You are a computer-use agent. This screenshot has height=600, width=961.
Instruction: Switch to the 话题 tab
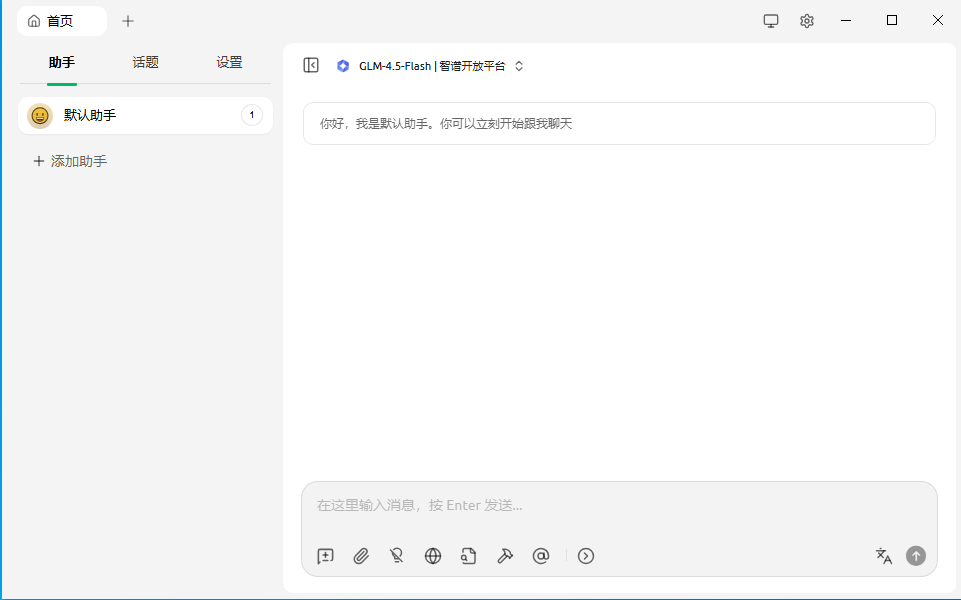[x=145, y=62]
